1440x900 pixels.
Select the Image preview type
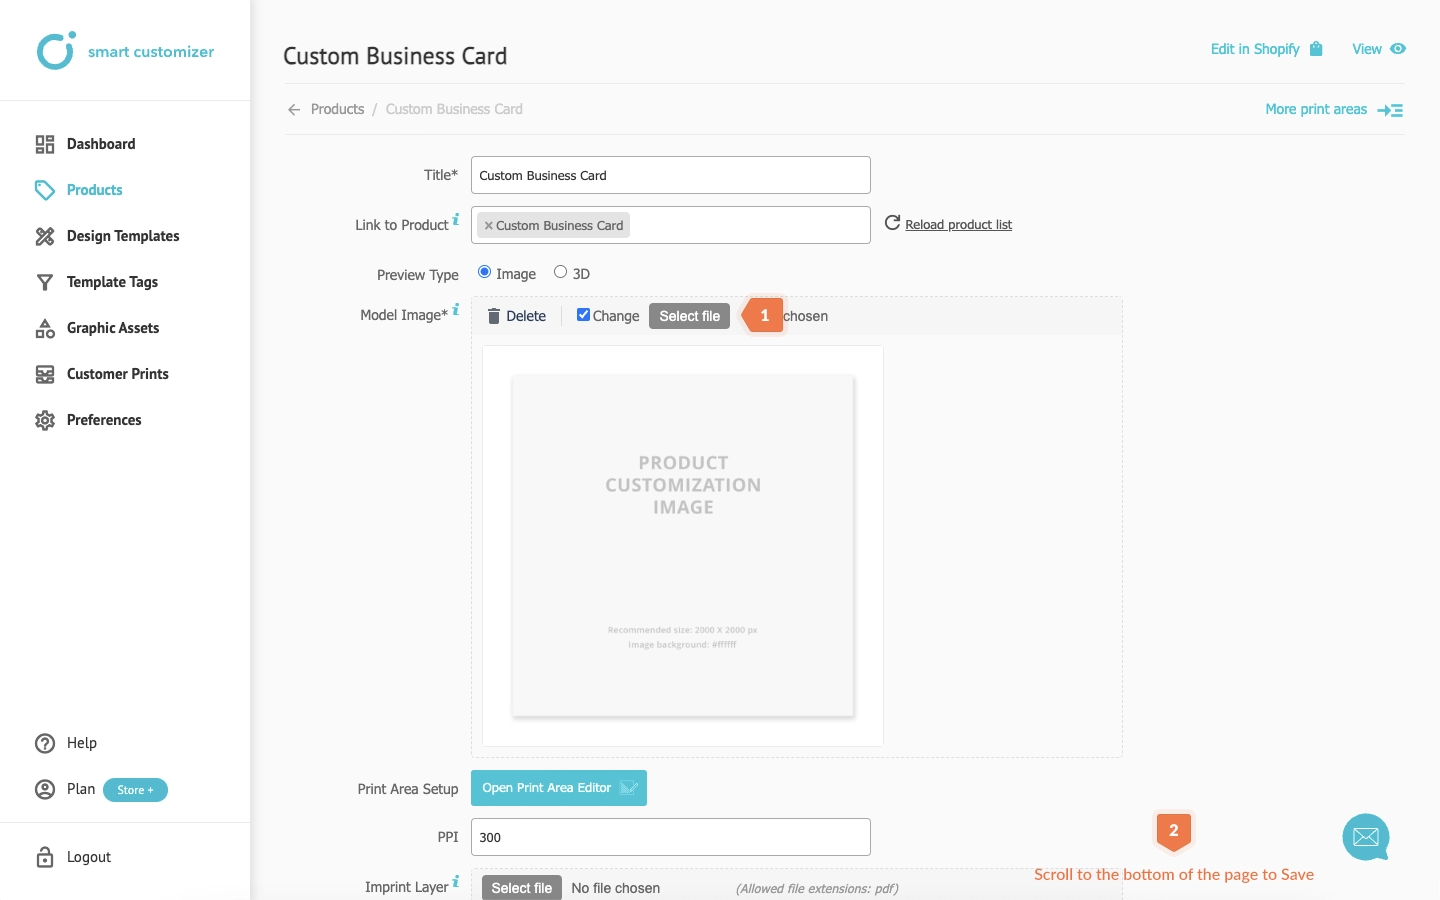[x=483, y=272]
